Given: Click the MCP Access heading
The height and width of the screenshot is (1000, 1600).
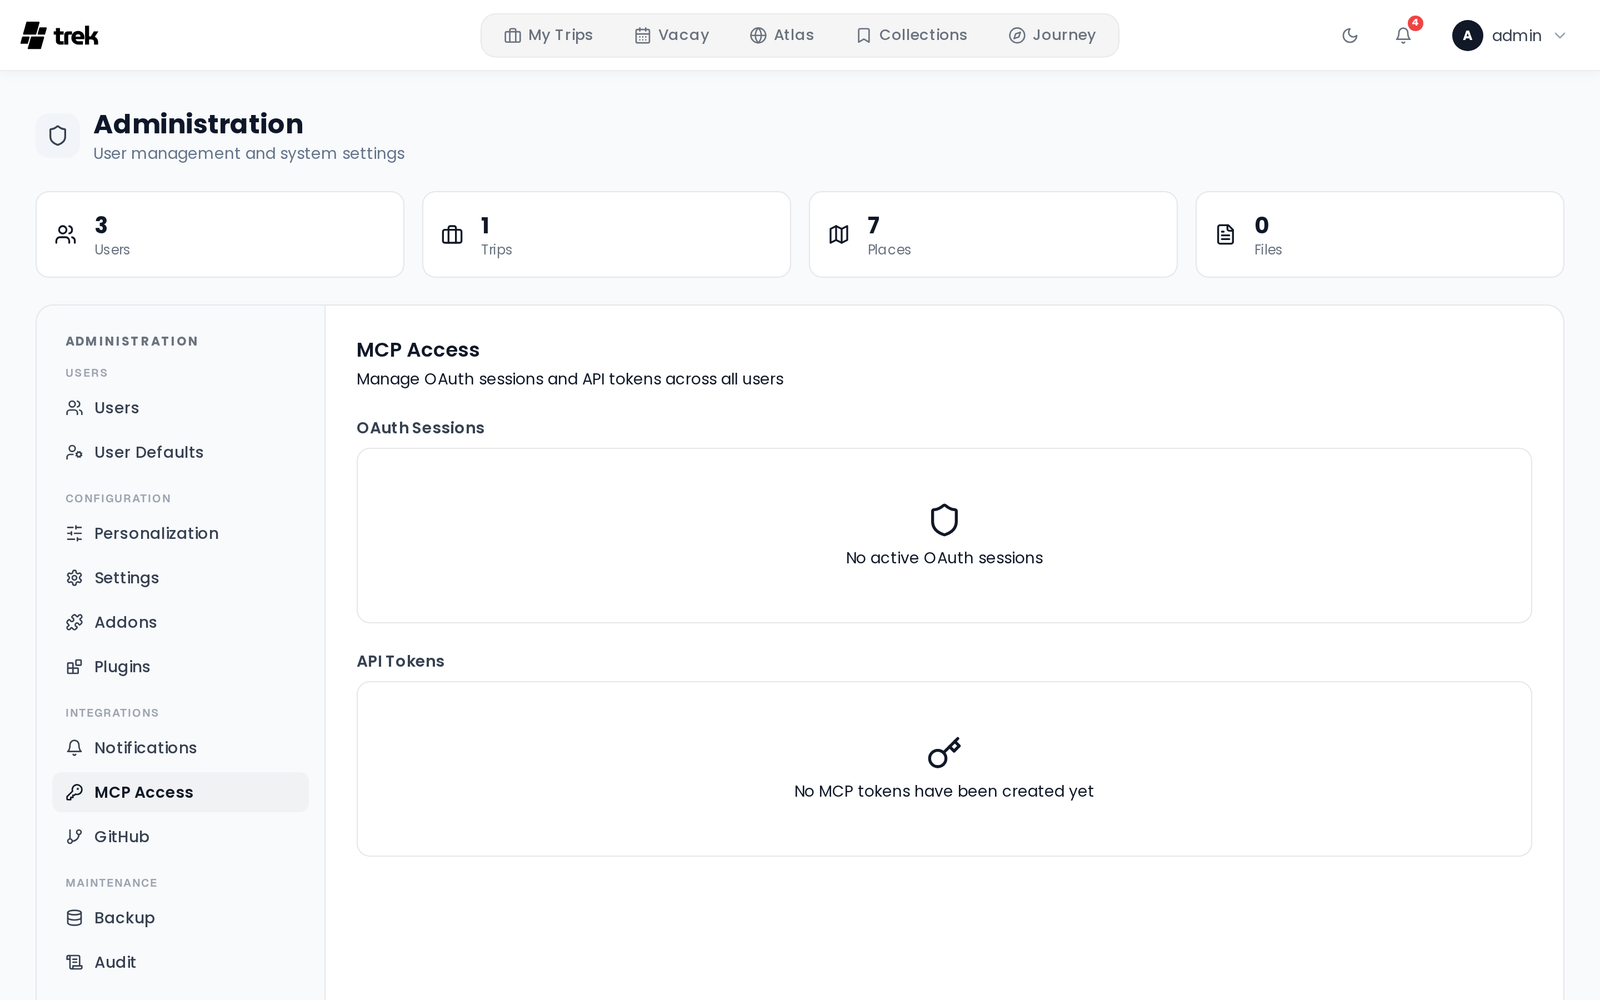Looking at the screenshot, I should (x=418, y=350).
